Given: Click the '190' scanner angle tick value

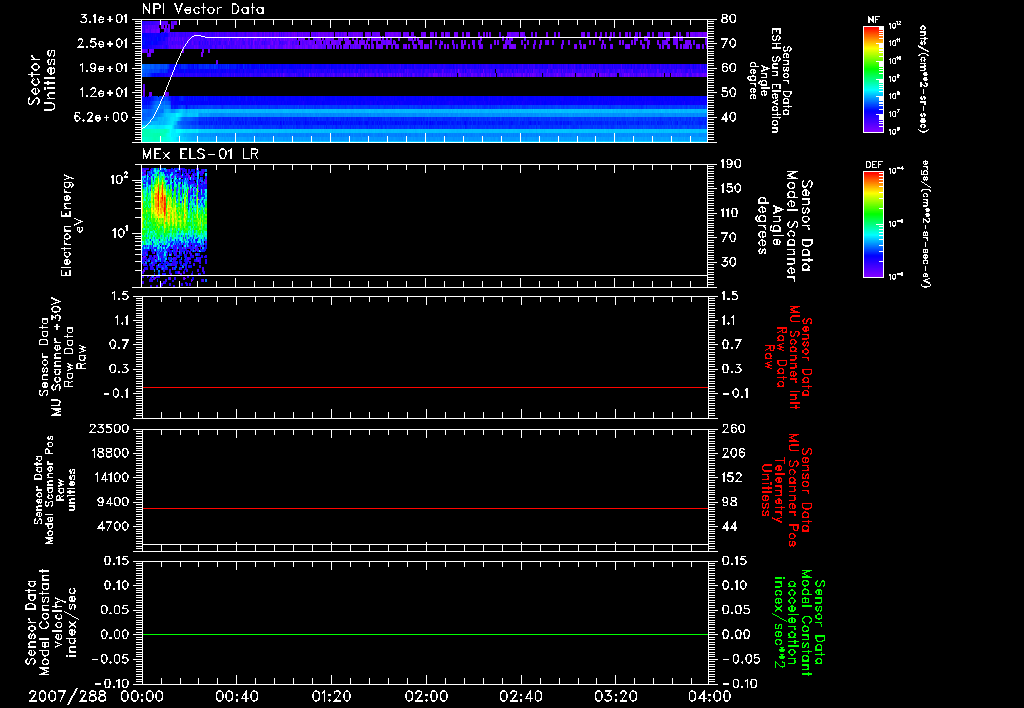Looking at the screenshot, I should point(731,164).
